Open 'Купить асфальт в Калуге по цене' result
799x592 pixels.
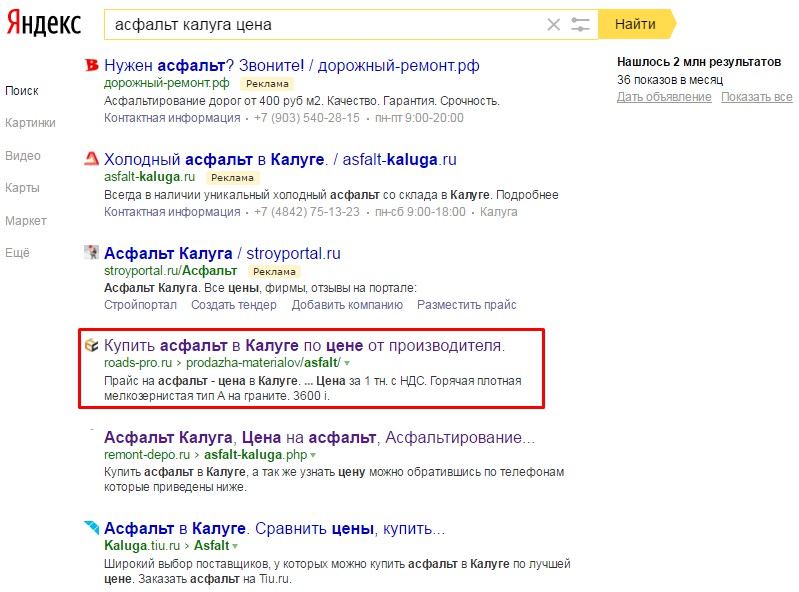point(304,345)
